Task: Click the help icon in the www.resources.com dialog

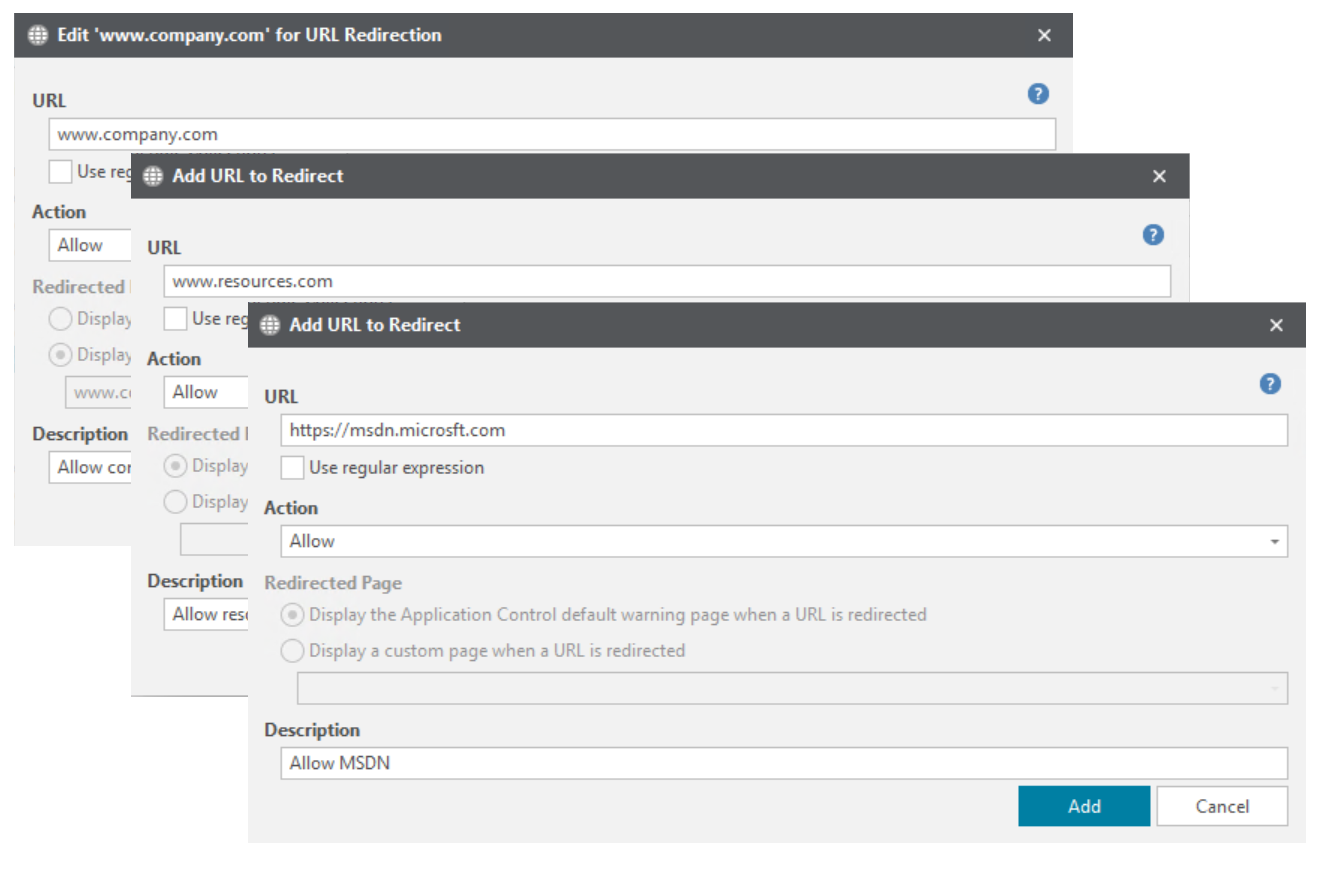Action: click(x=1153, y=235)
